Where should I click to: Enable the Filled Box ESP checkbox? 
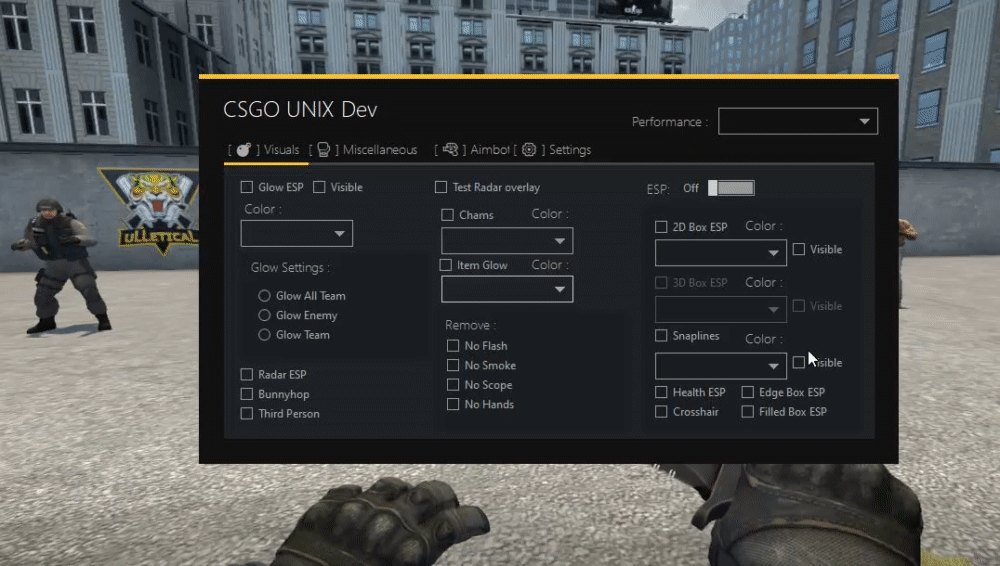pos(747,412)
